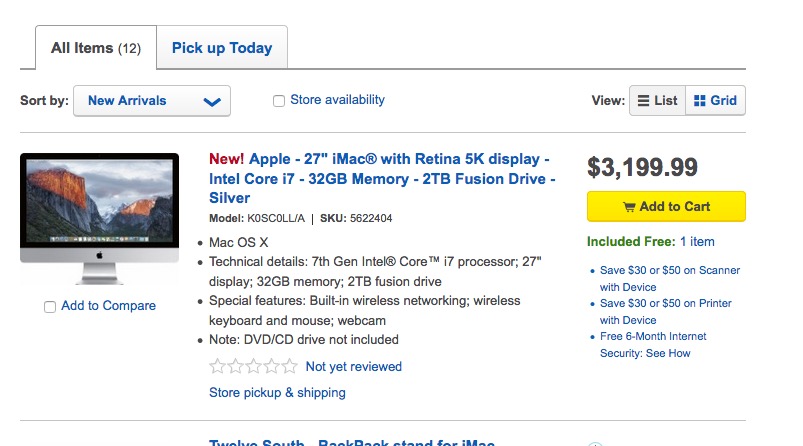The height and width of the screenshot is (446, 803).
Task: Click the Add to Compare label
Action: point(108,306)
